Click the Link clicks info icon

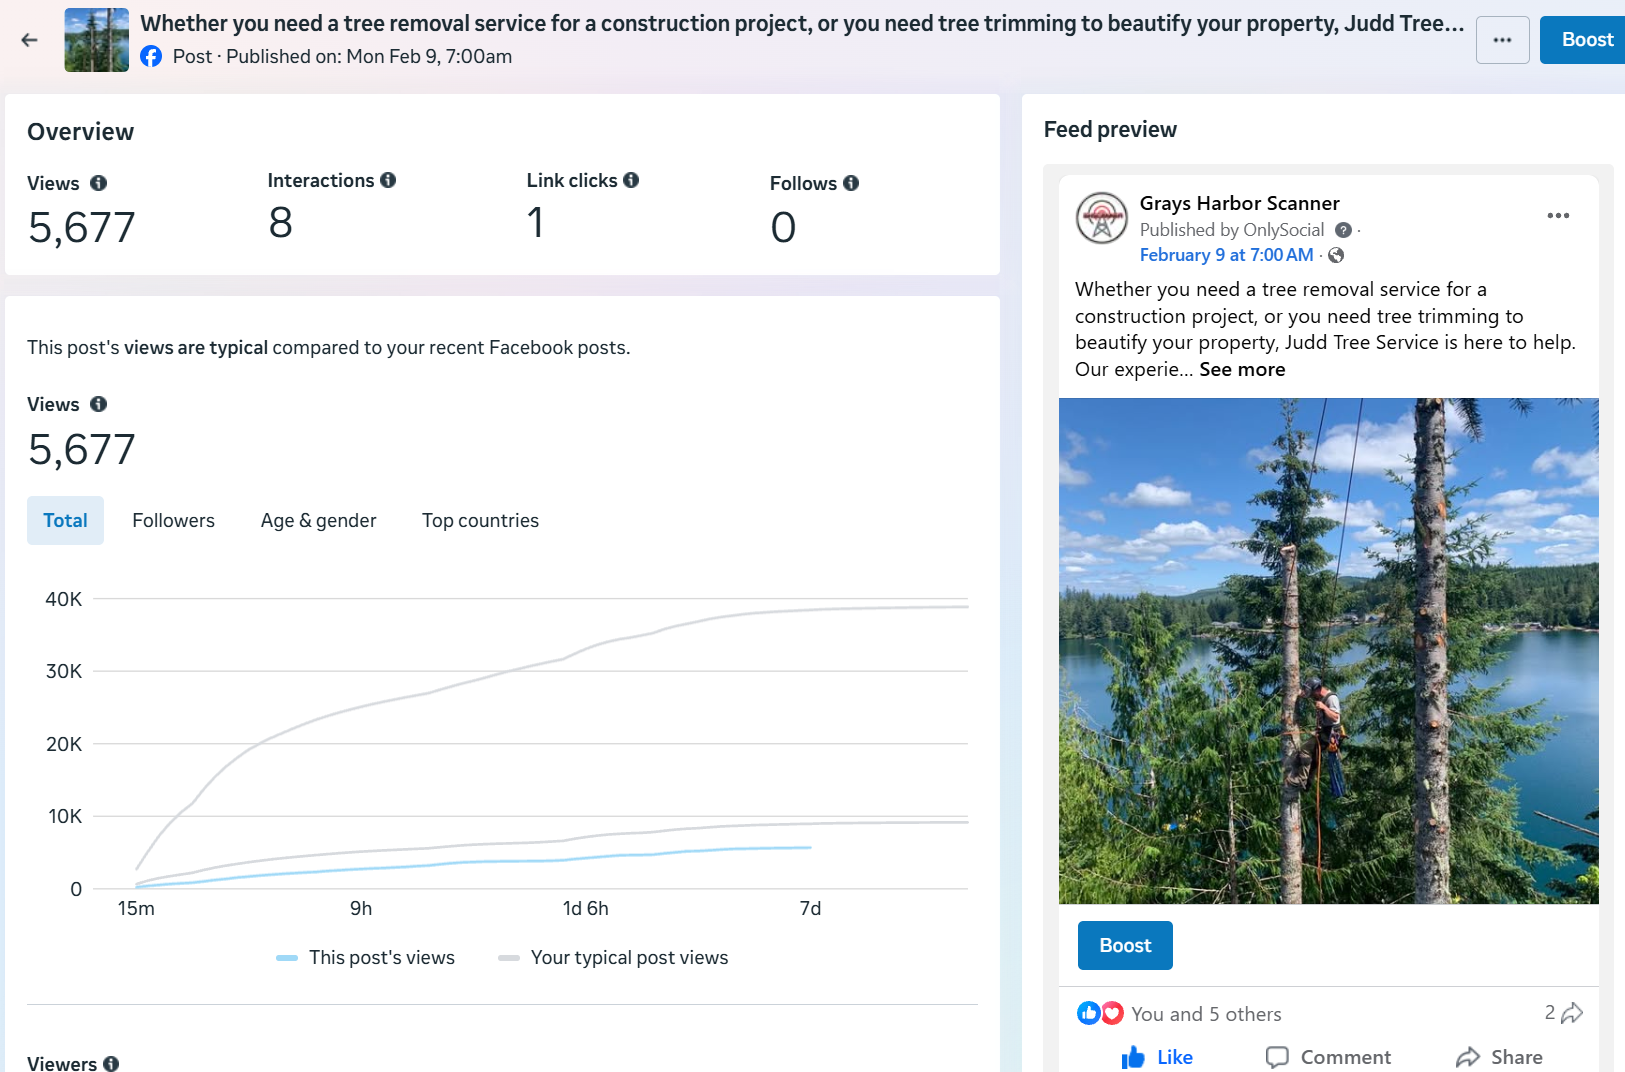(x=631, y=180)
